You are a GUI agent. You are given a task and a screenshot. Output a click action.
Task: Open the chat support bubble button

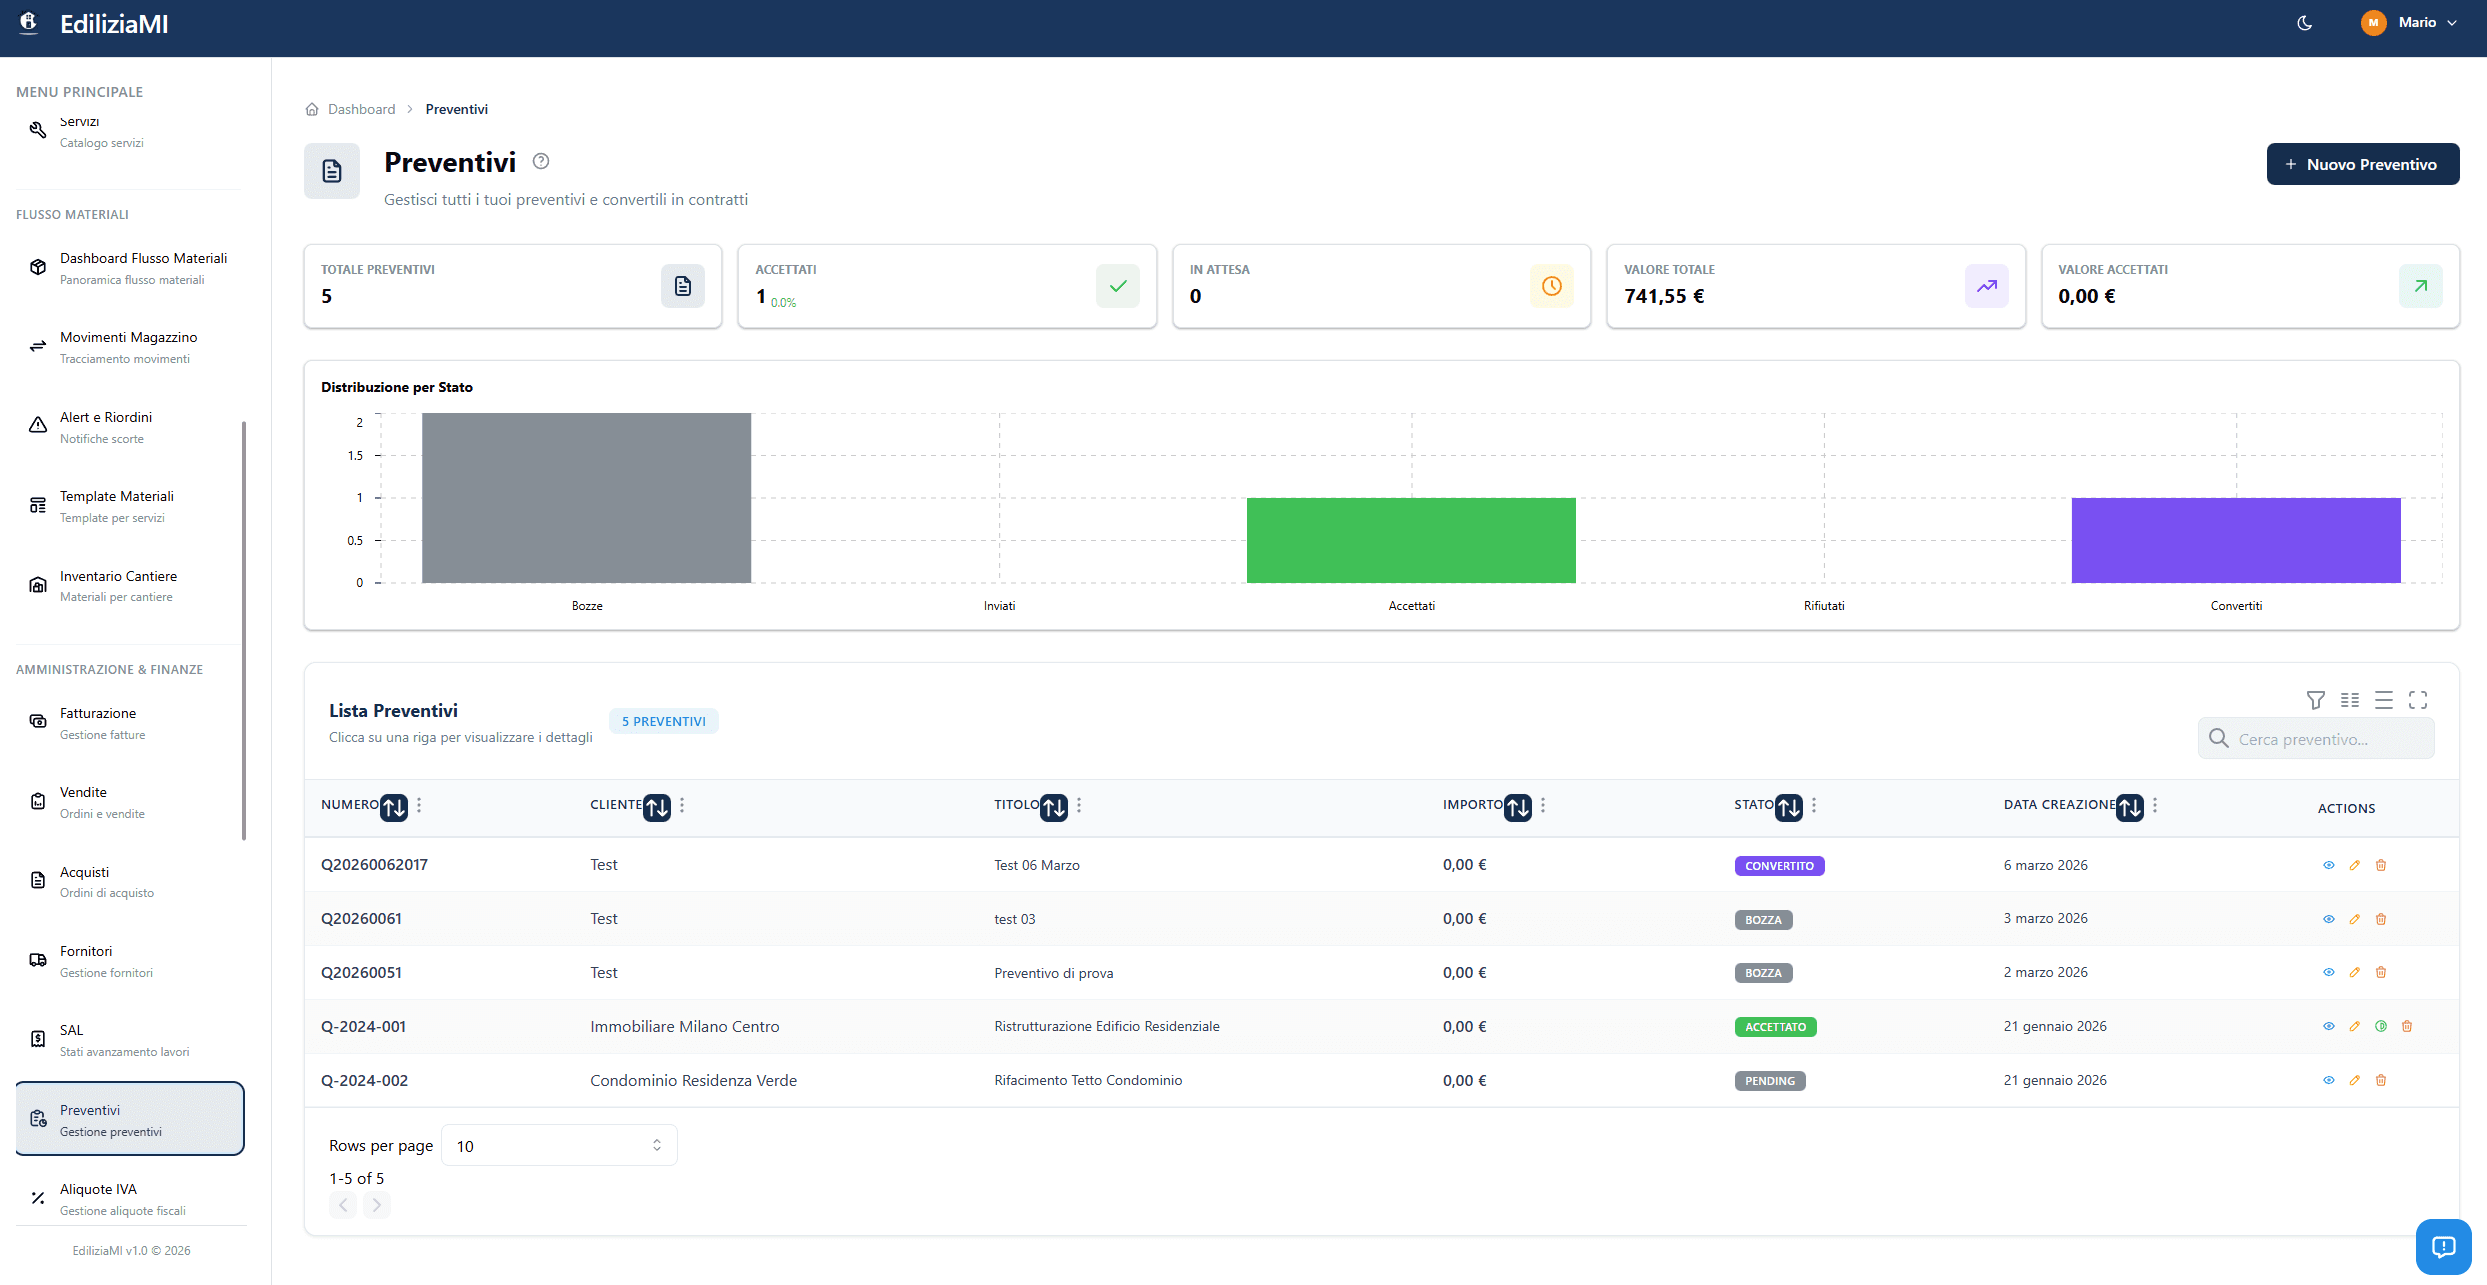click(x=2443, y=1246)
